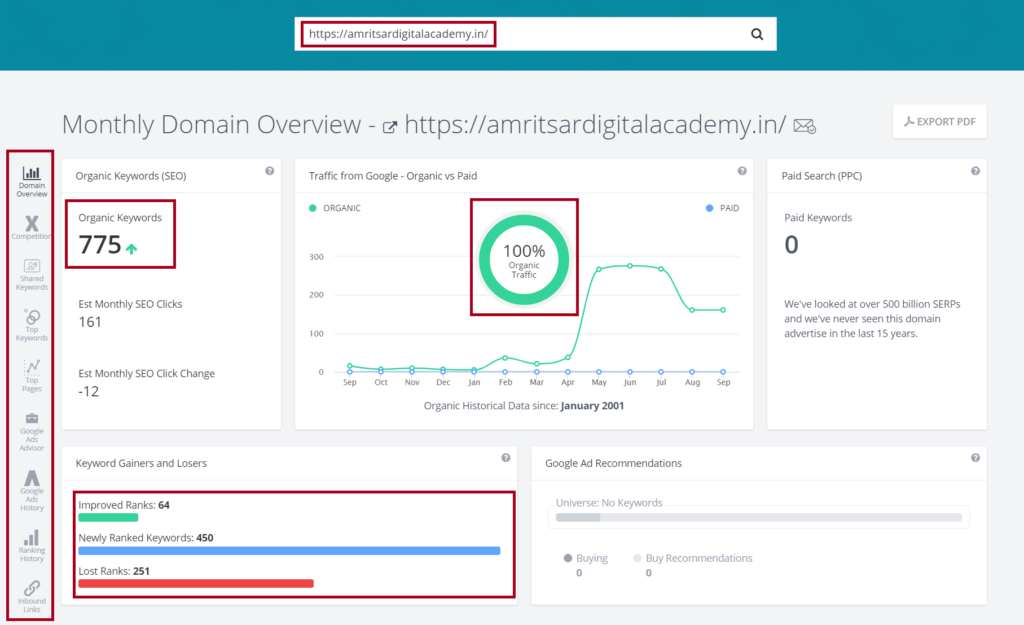Click the email envelope icon after the domain
Image resolution: width=1024 pixels, height=625 pixels.
(805, 126)
